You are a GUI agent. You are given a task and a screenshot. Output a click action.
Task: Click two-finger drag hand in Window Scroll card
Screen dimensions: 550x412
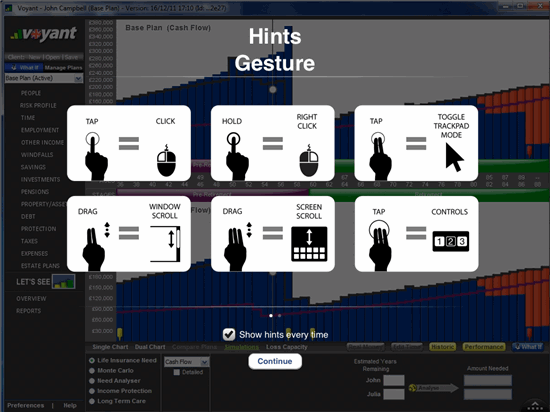coord(93,249)
